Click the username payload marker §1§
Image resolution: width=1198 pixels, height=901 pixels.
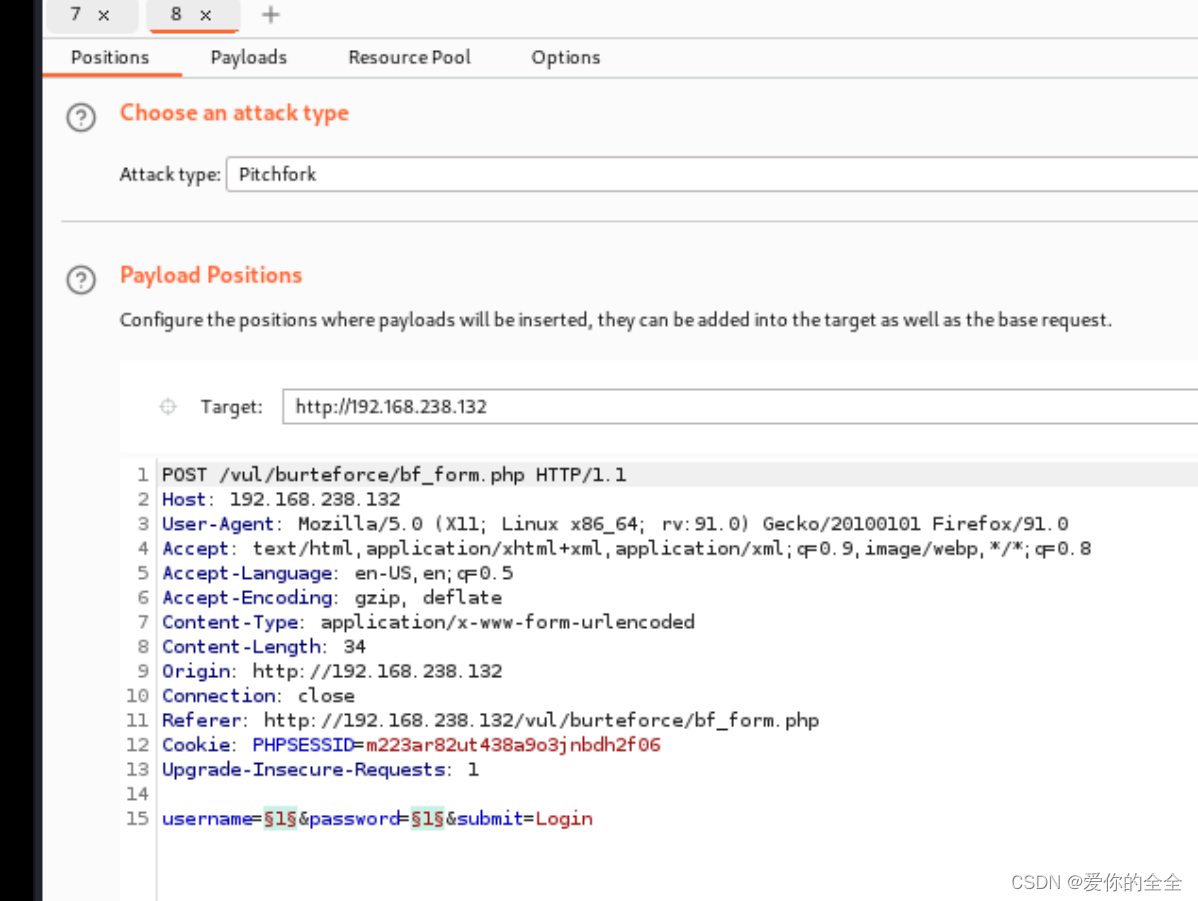point(280,818)
